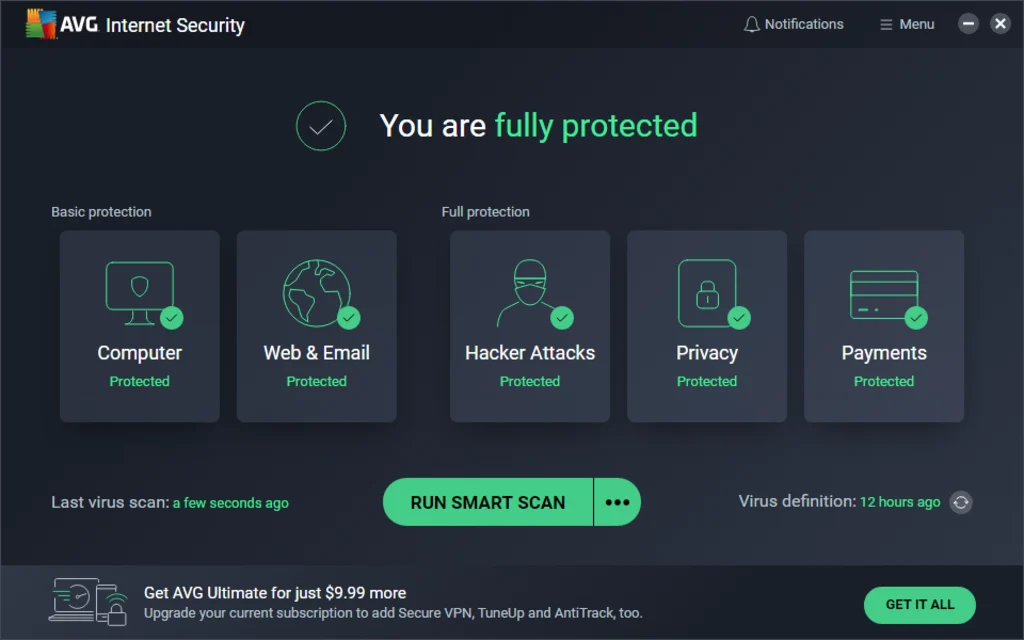1024x640 pixels.
Task: Click the green checkmark on Payments tile
Action: (916, 317)
